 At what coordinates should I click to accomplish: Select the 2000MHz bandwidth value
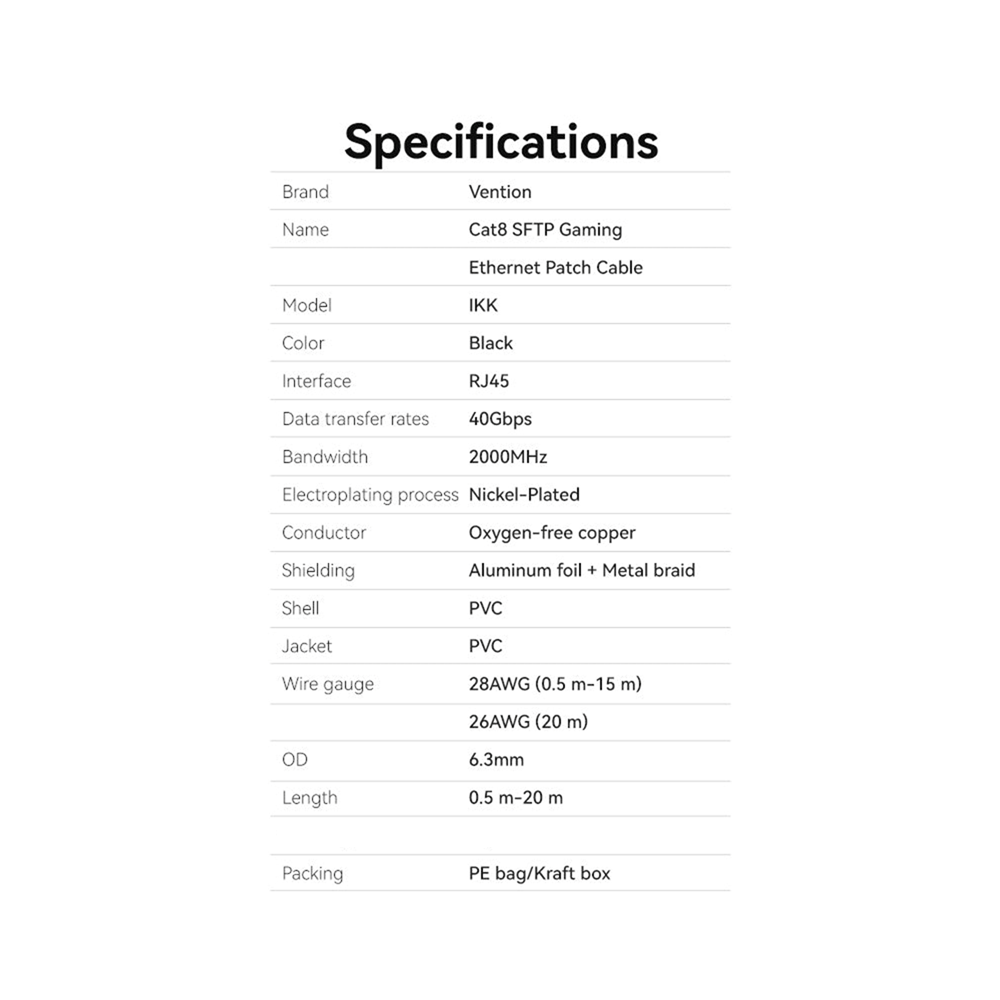click(508, 457)
